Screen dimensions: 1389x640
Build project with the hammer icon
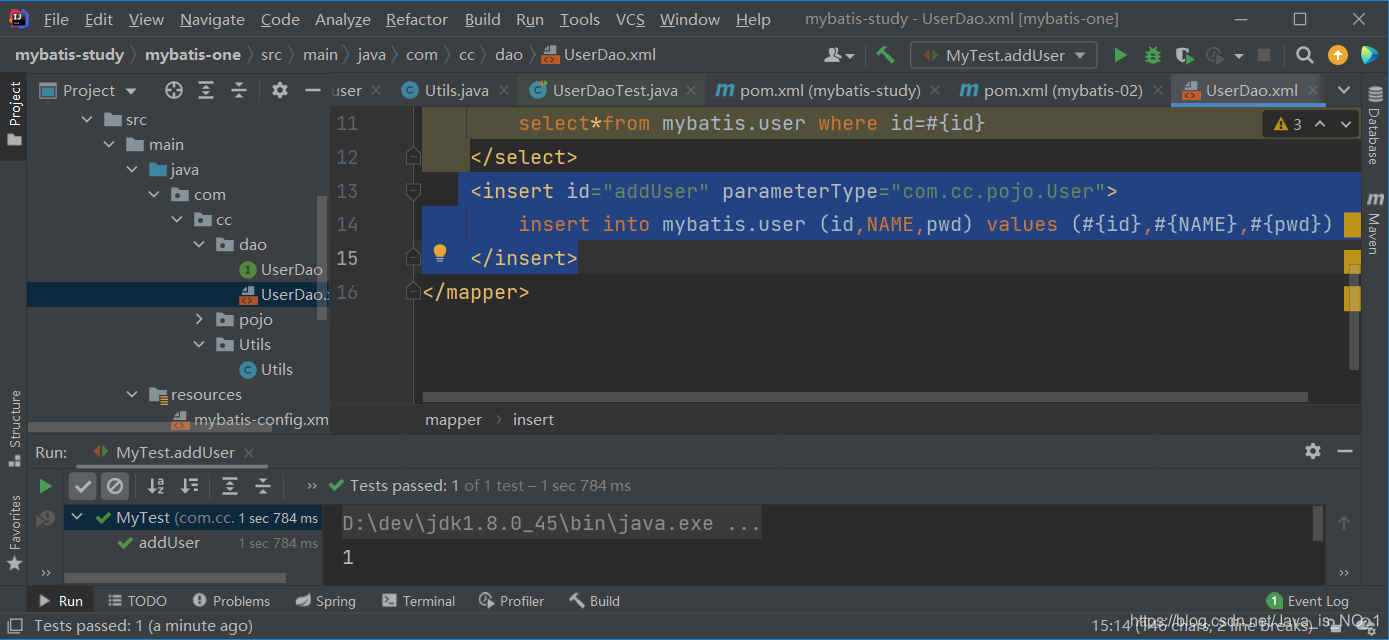pos(886,55)
